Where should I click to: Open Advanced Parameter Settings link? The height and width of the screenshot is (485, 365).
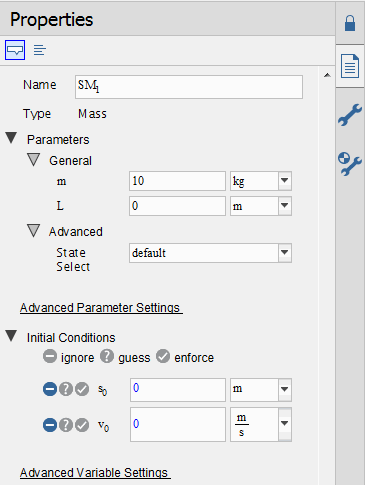tap(101, 308)
